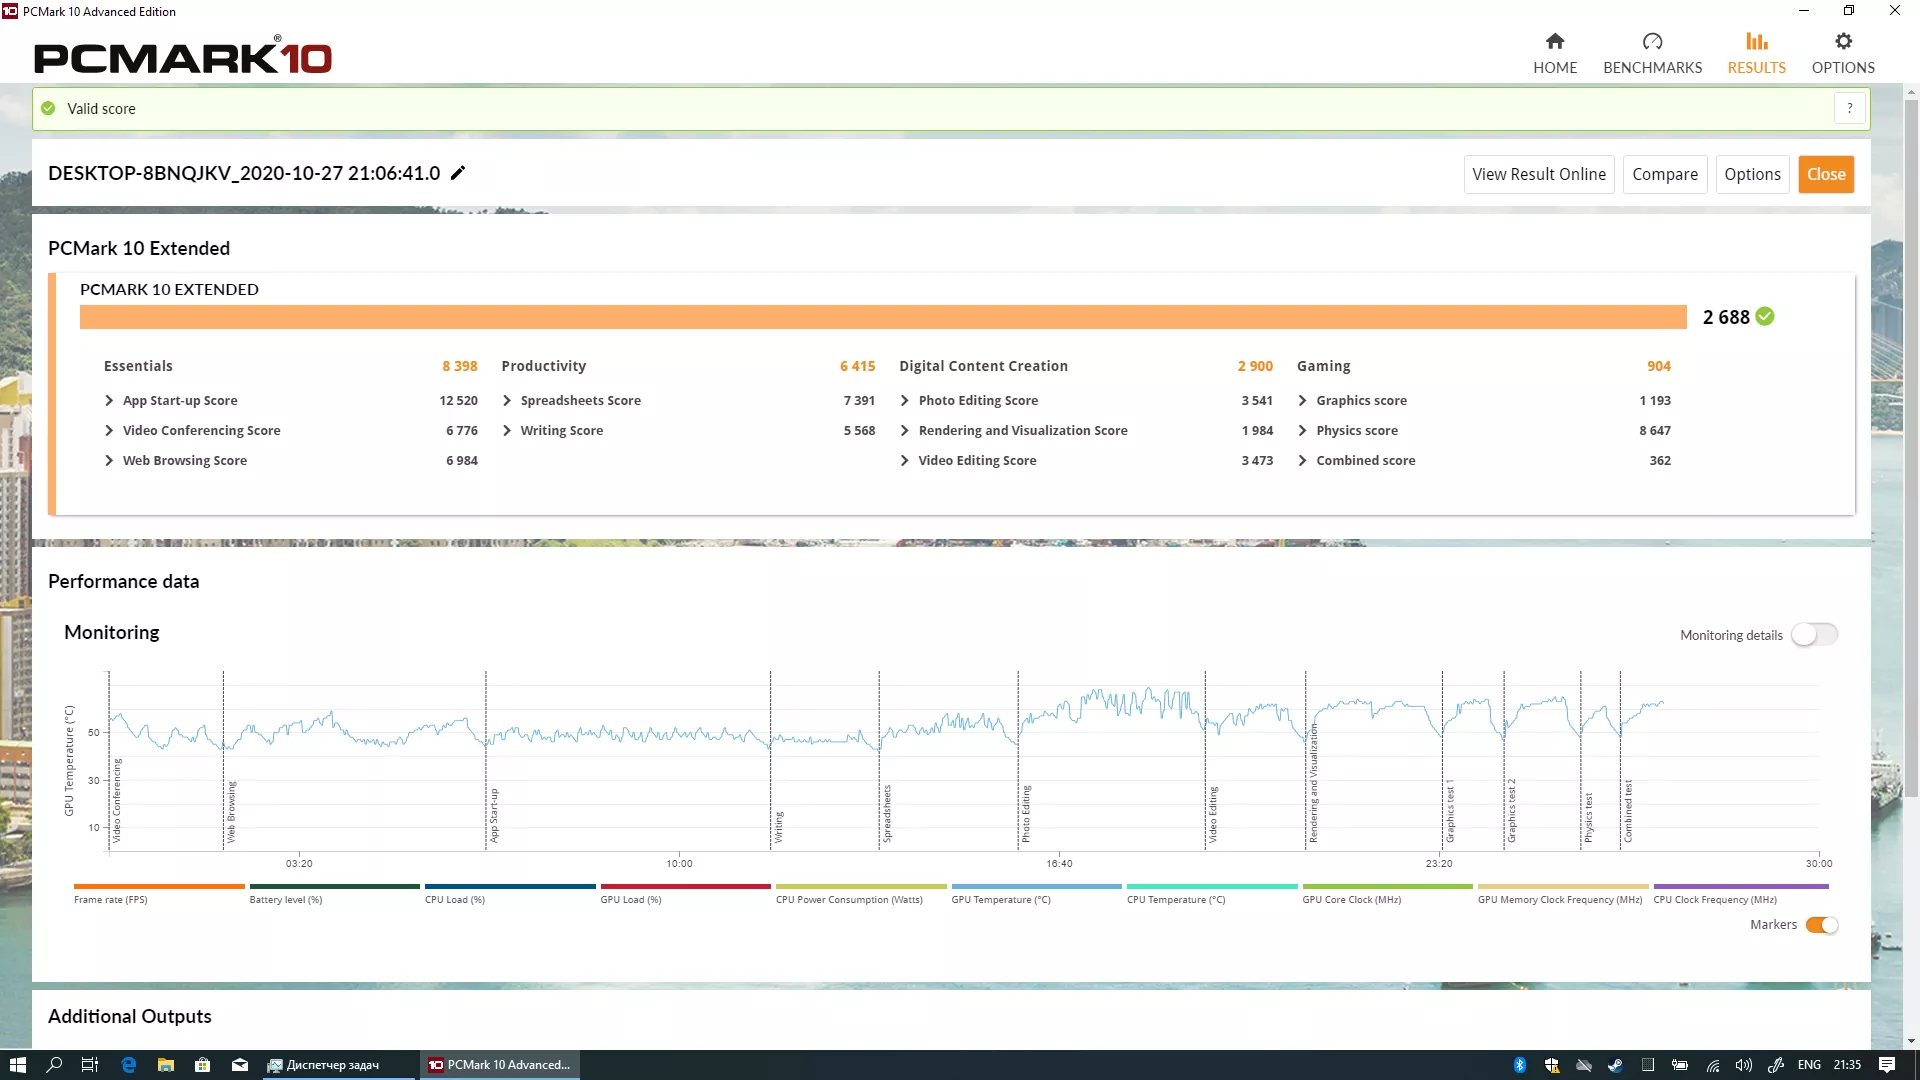1920x1080 pixels.
Task: Open the BENCHMARKS tab
Action: click(x=1652, y=54)
